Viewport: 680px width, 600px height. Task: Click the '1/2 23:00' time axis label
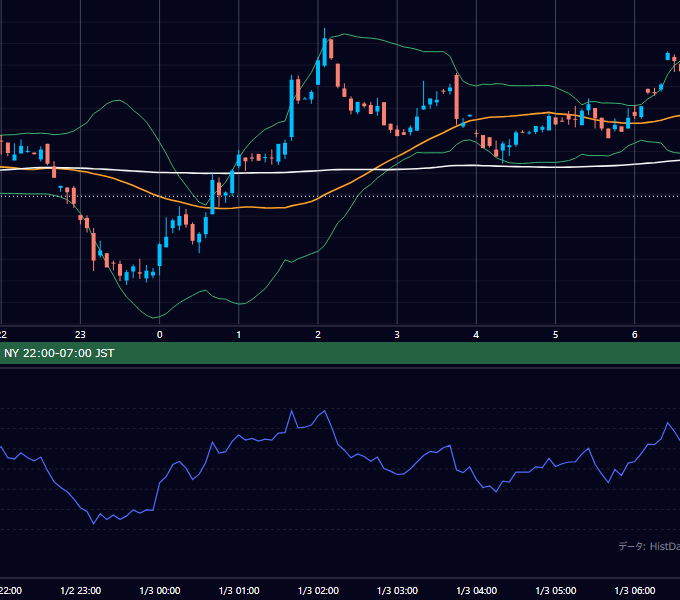81,590
